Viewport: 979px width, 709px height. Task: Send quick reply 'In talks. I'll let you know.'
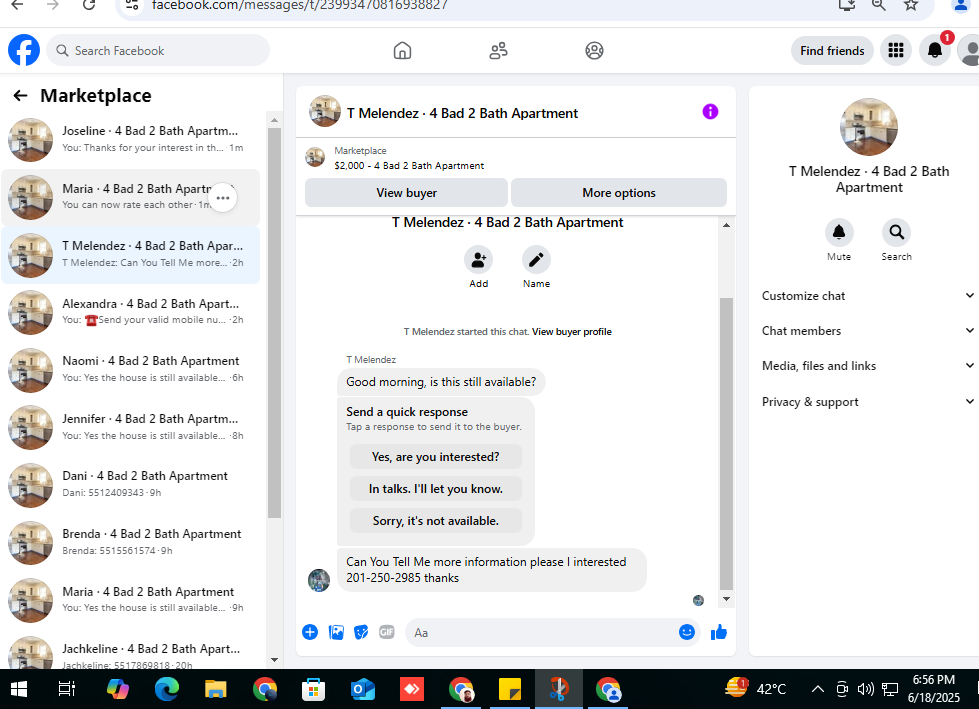point(436,489)
